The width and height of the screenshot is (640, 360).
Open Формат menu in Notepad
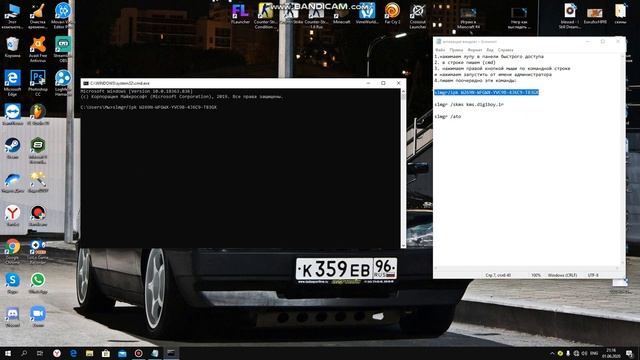474,50
